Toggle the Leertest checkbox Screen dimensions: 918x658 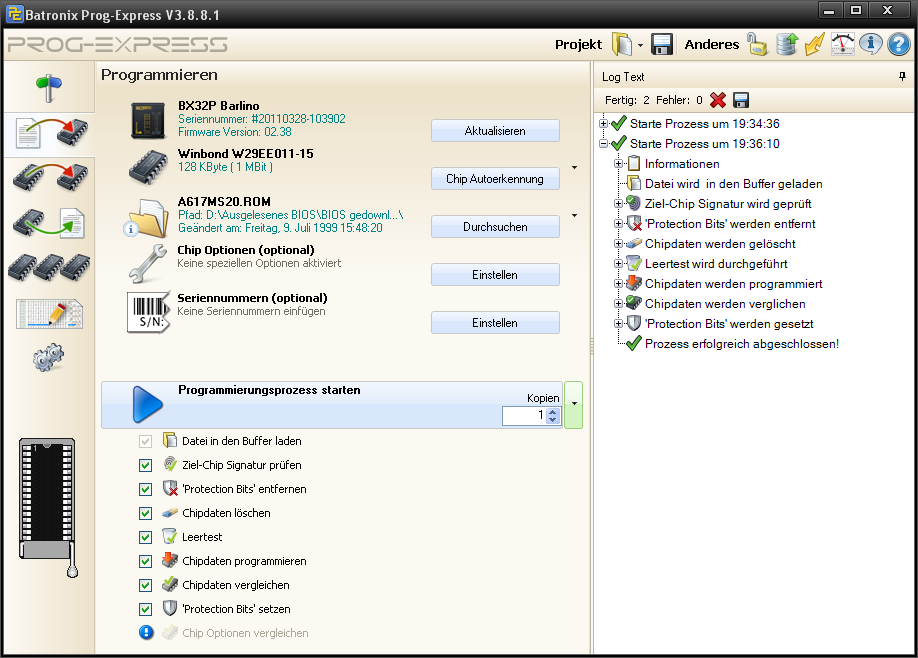(145, 537)
